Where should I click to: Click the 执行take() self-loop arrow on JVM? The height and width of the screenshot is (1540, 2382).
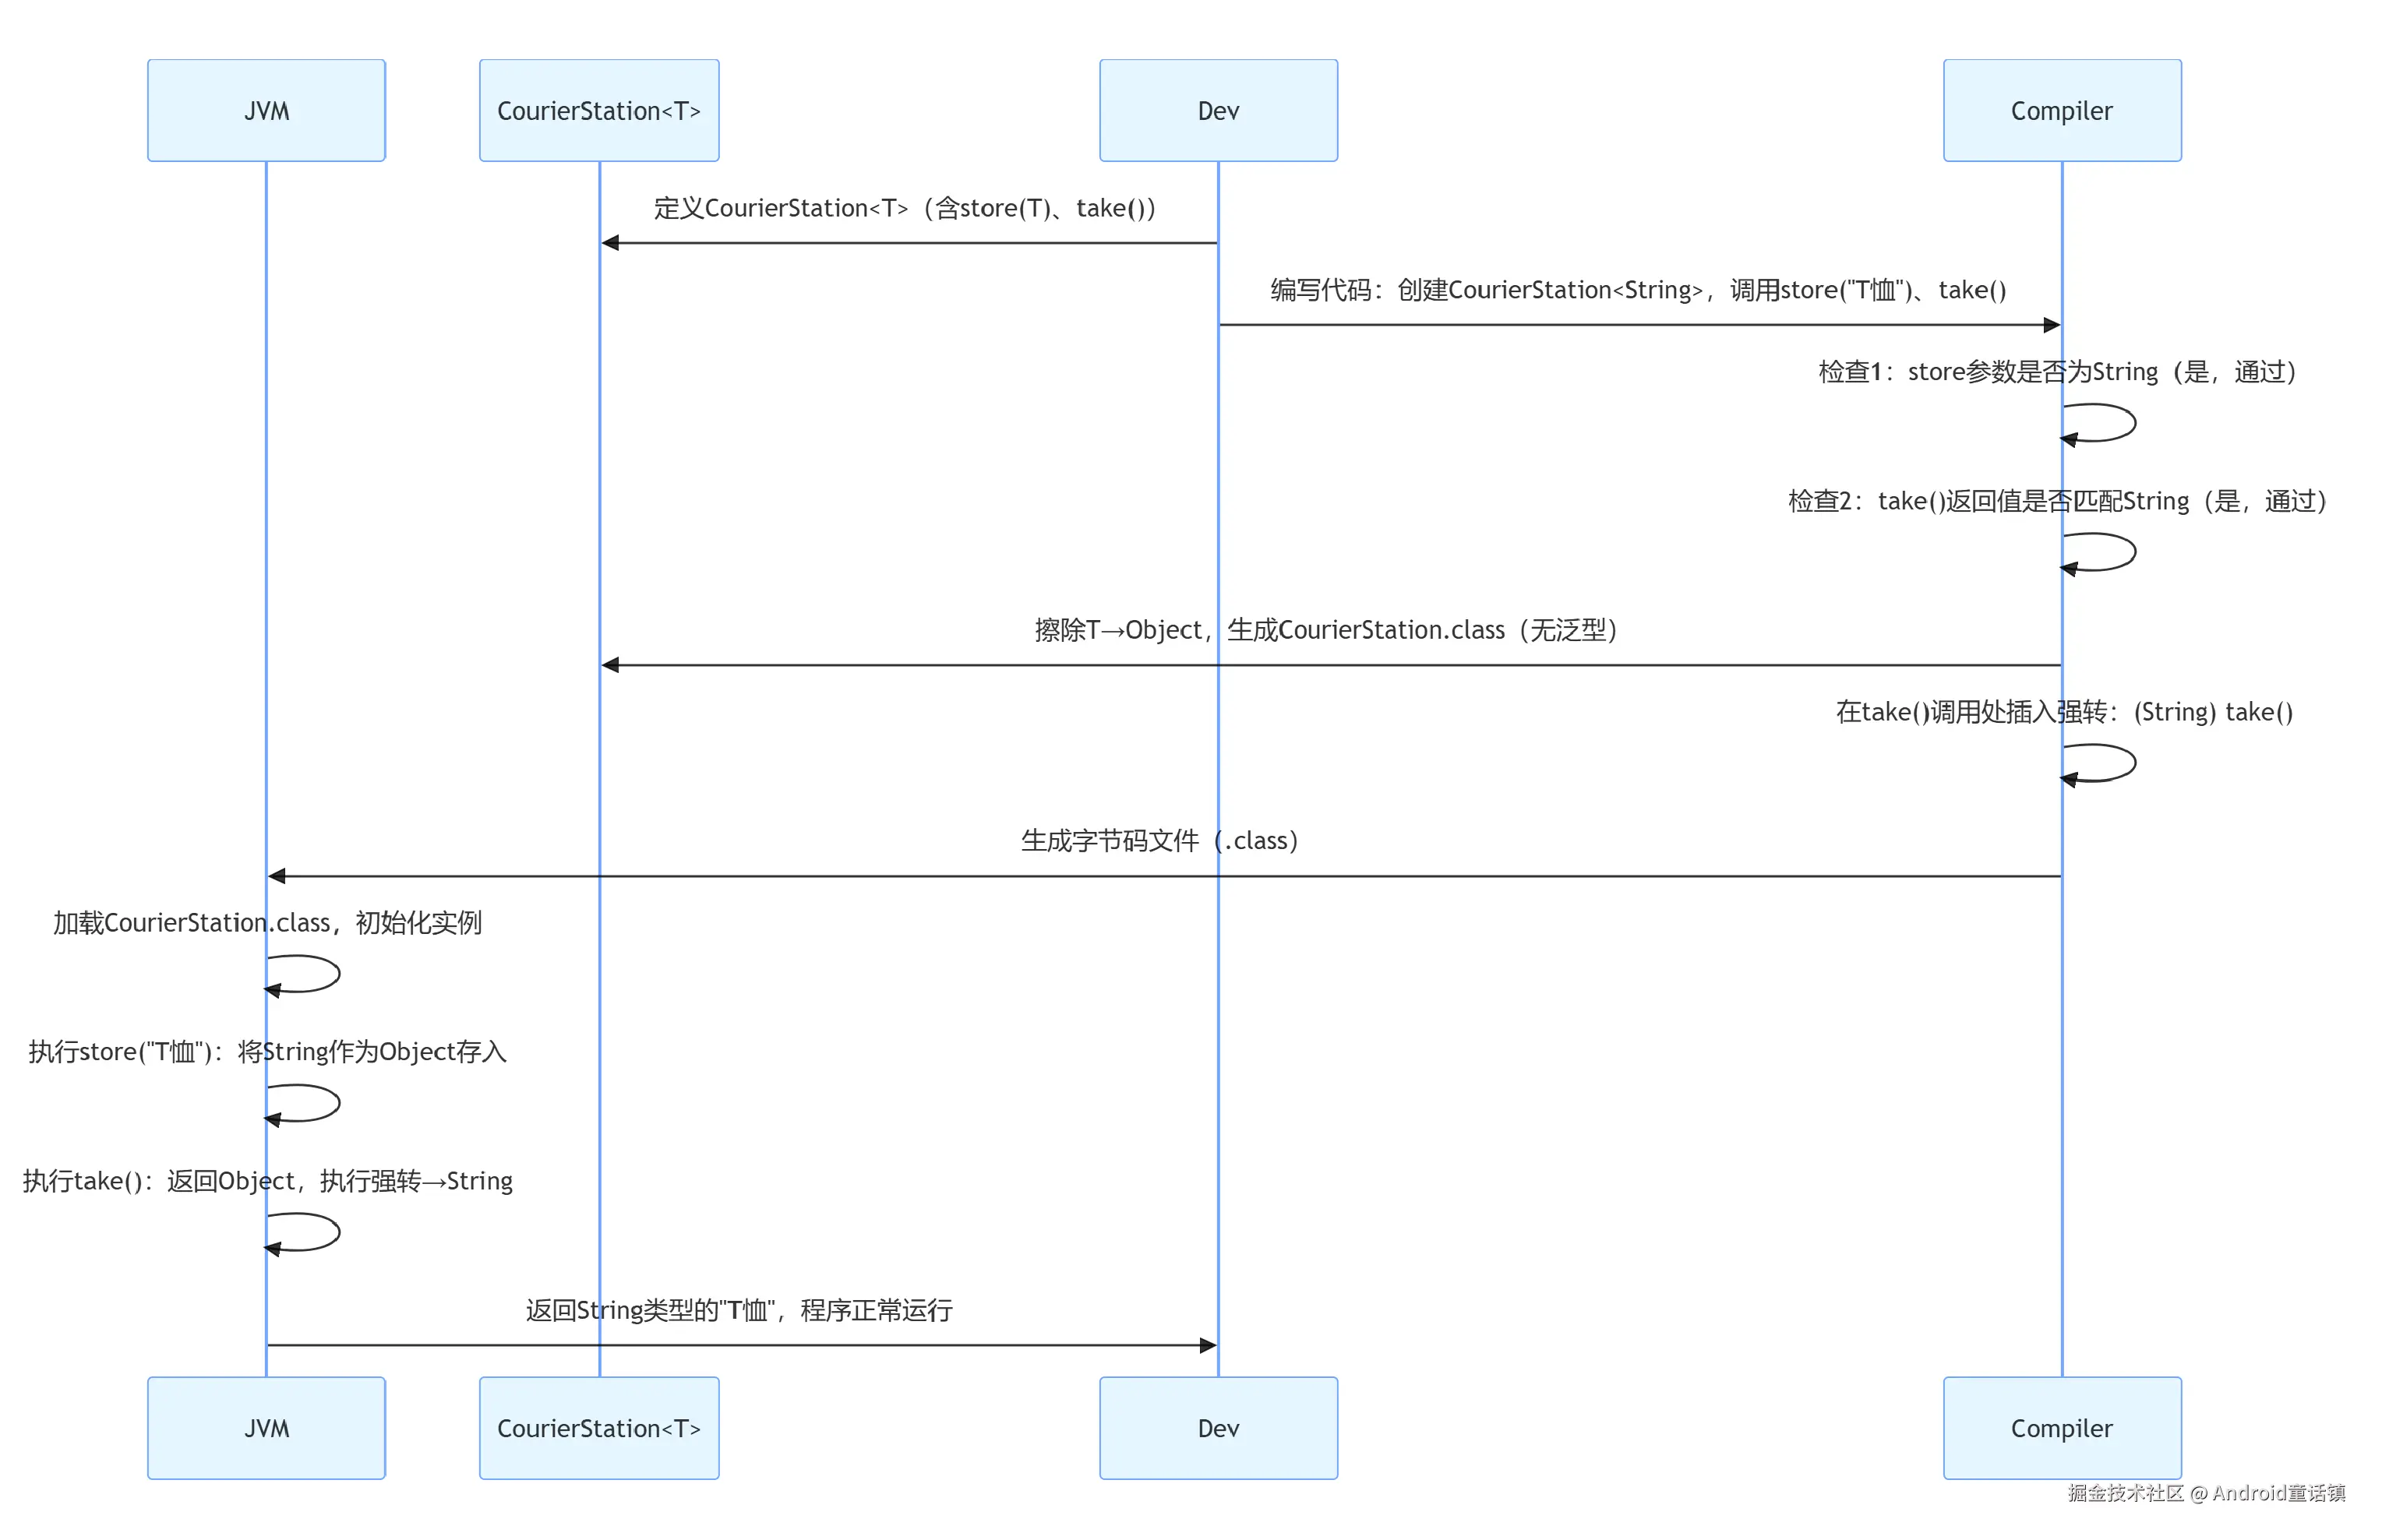point(305,1232)
